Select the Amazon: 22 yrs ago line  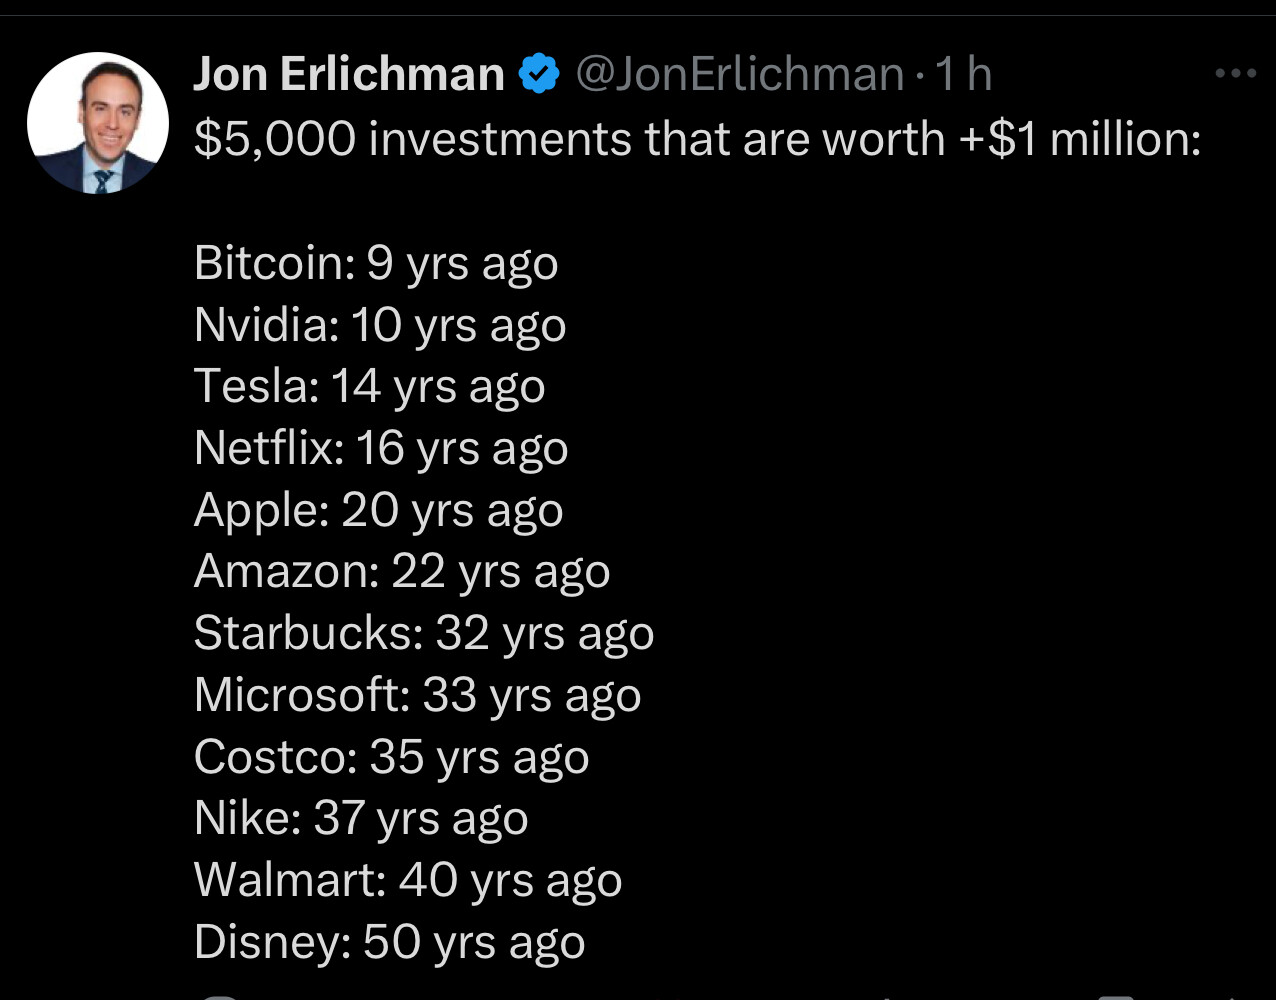tap(402, 573)
